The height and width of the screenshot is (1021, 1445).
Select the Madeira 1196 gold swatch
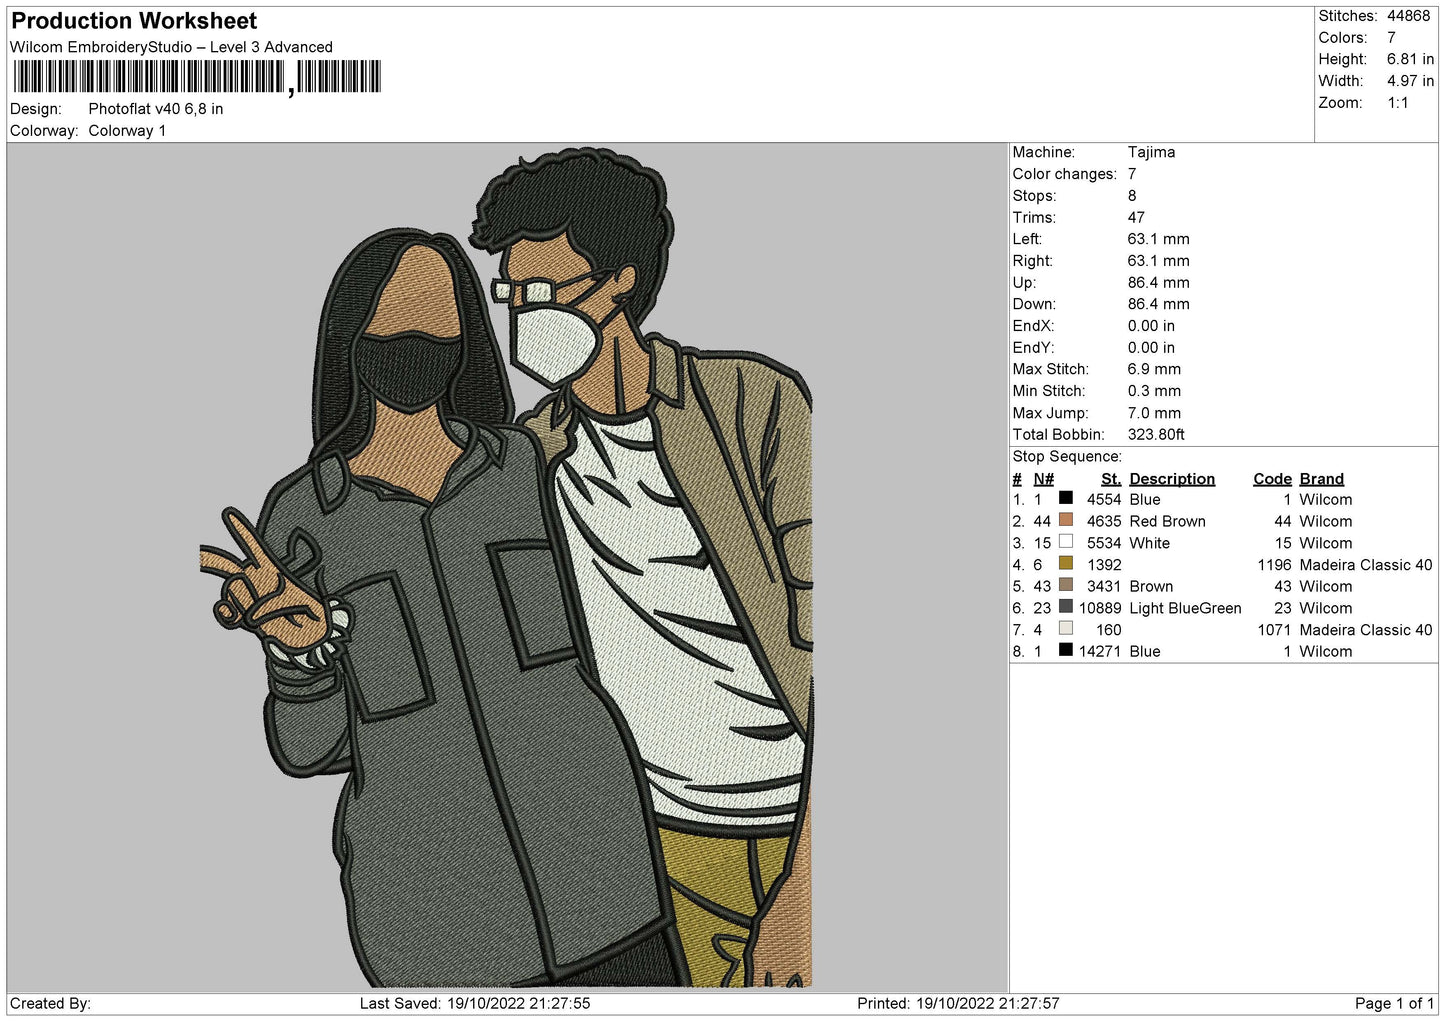point(1066,563)
